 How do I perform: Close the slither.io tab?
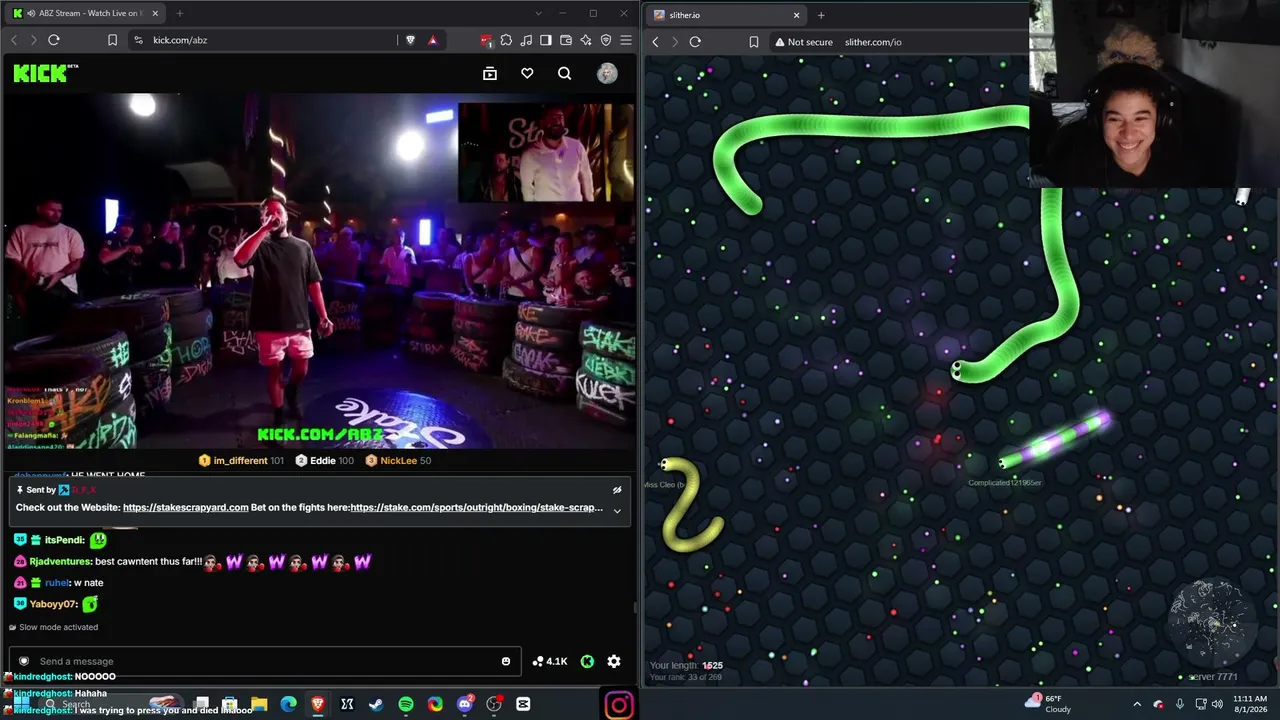796,15
